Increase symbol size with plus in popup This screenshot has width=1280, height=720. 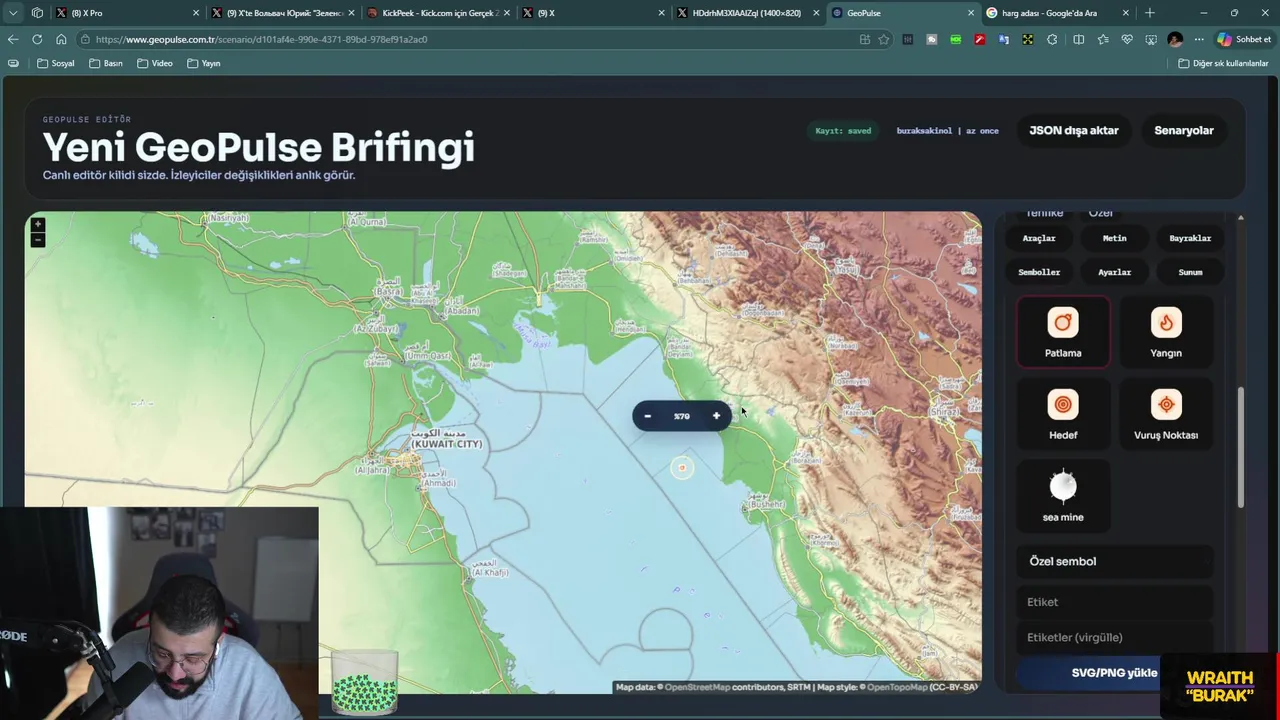tap(716, 416)
